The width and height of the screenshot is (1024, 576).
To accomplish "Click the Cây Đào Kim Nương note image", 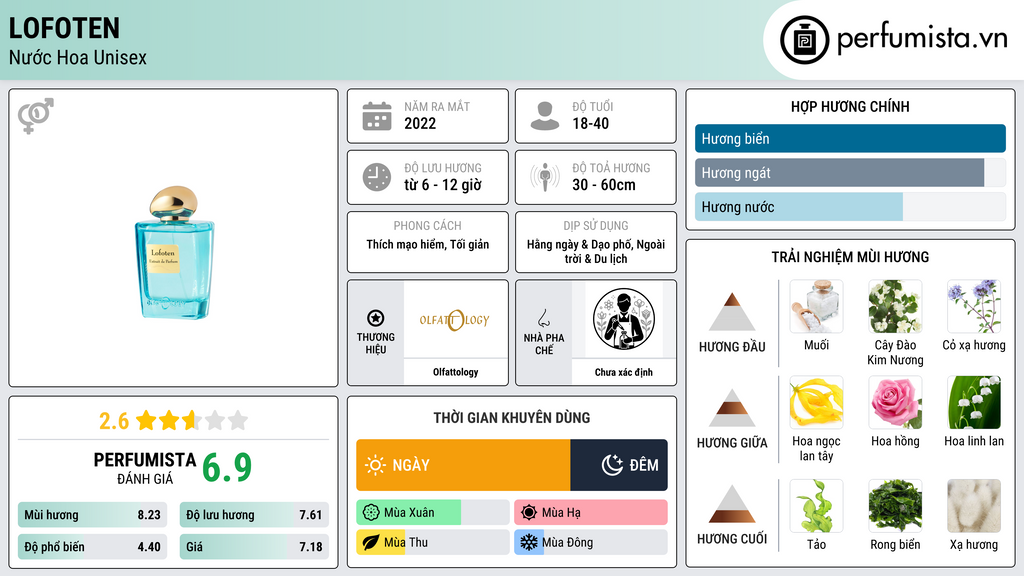I will (895, 307).
